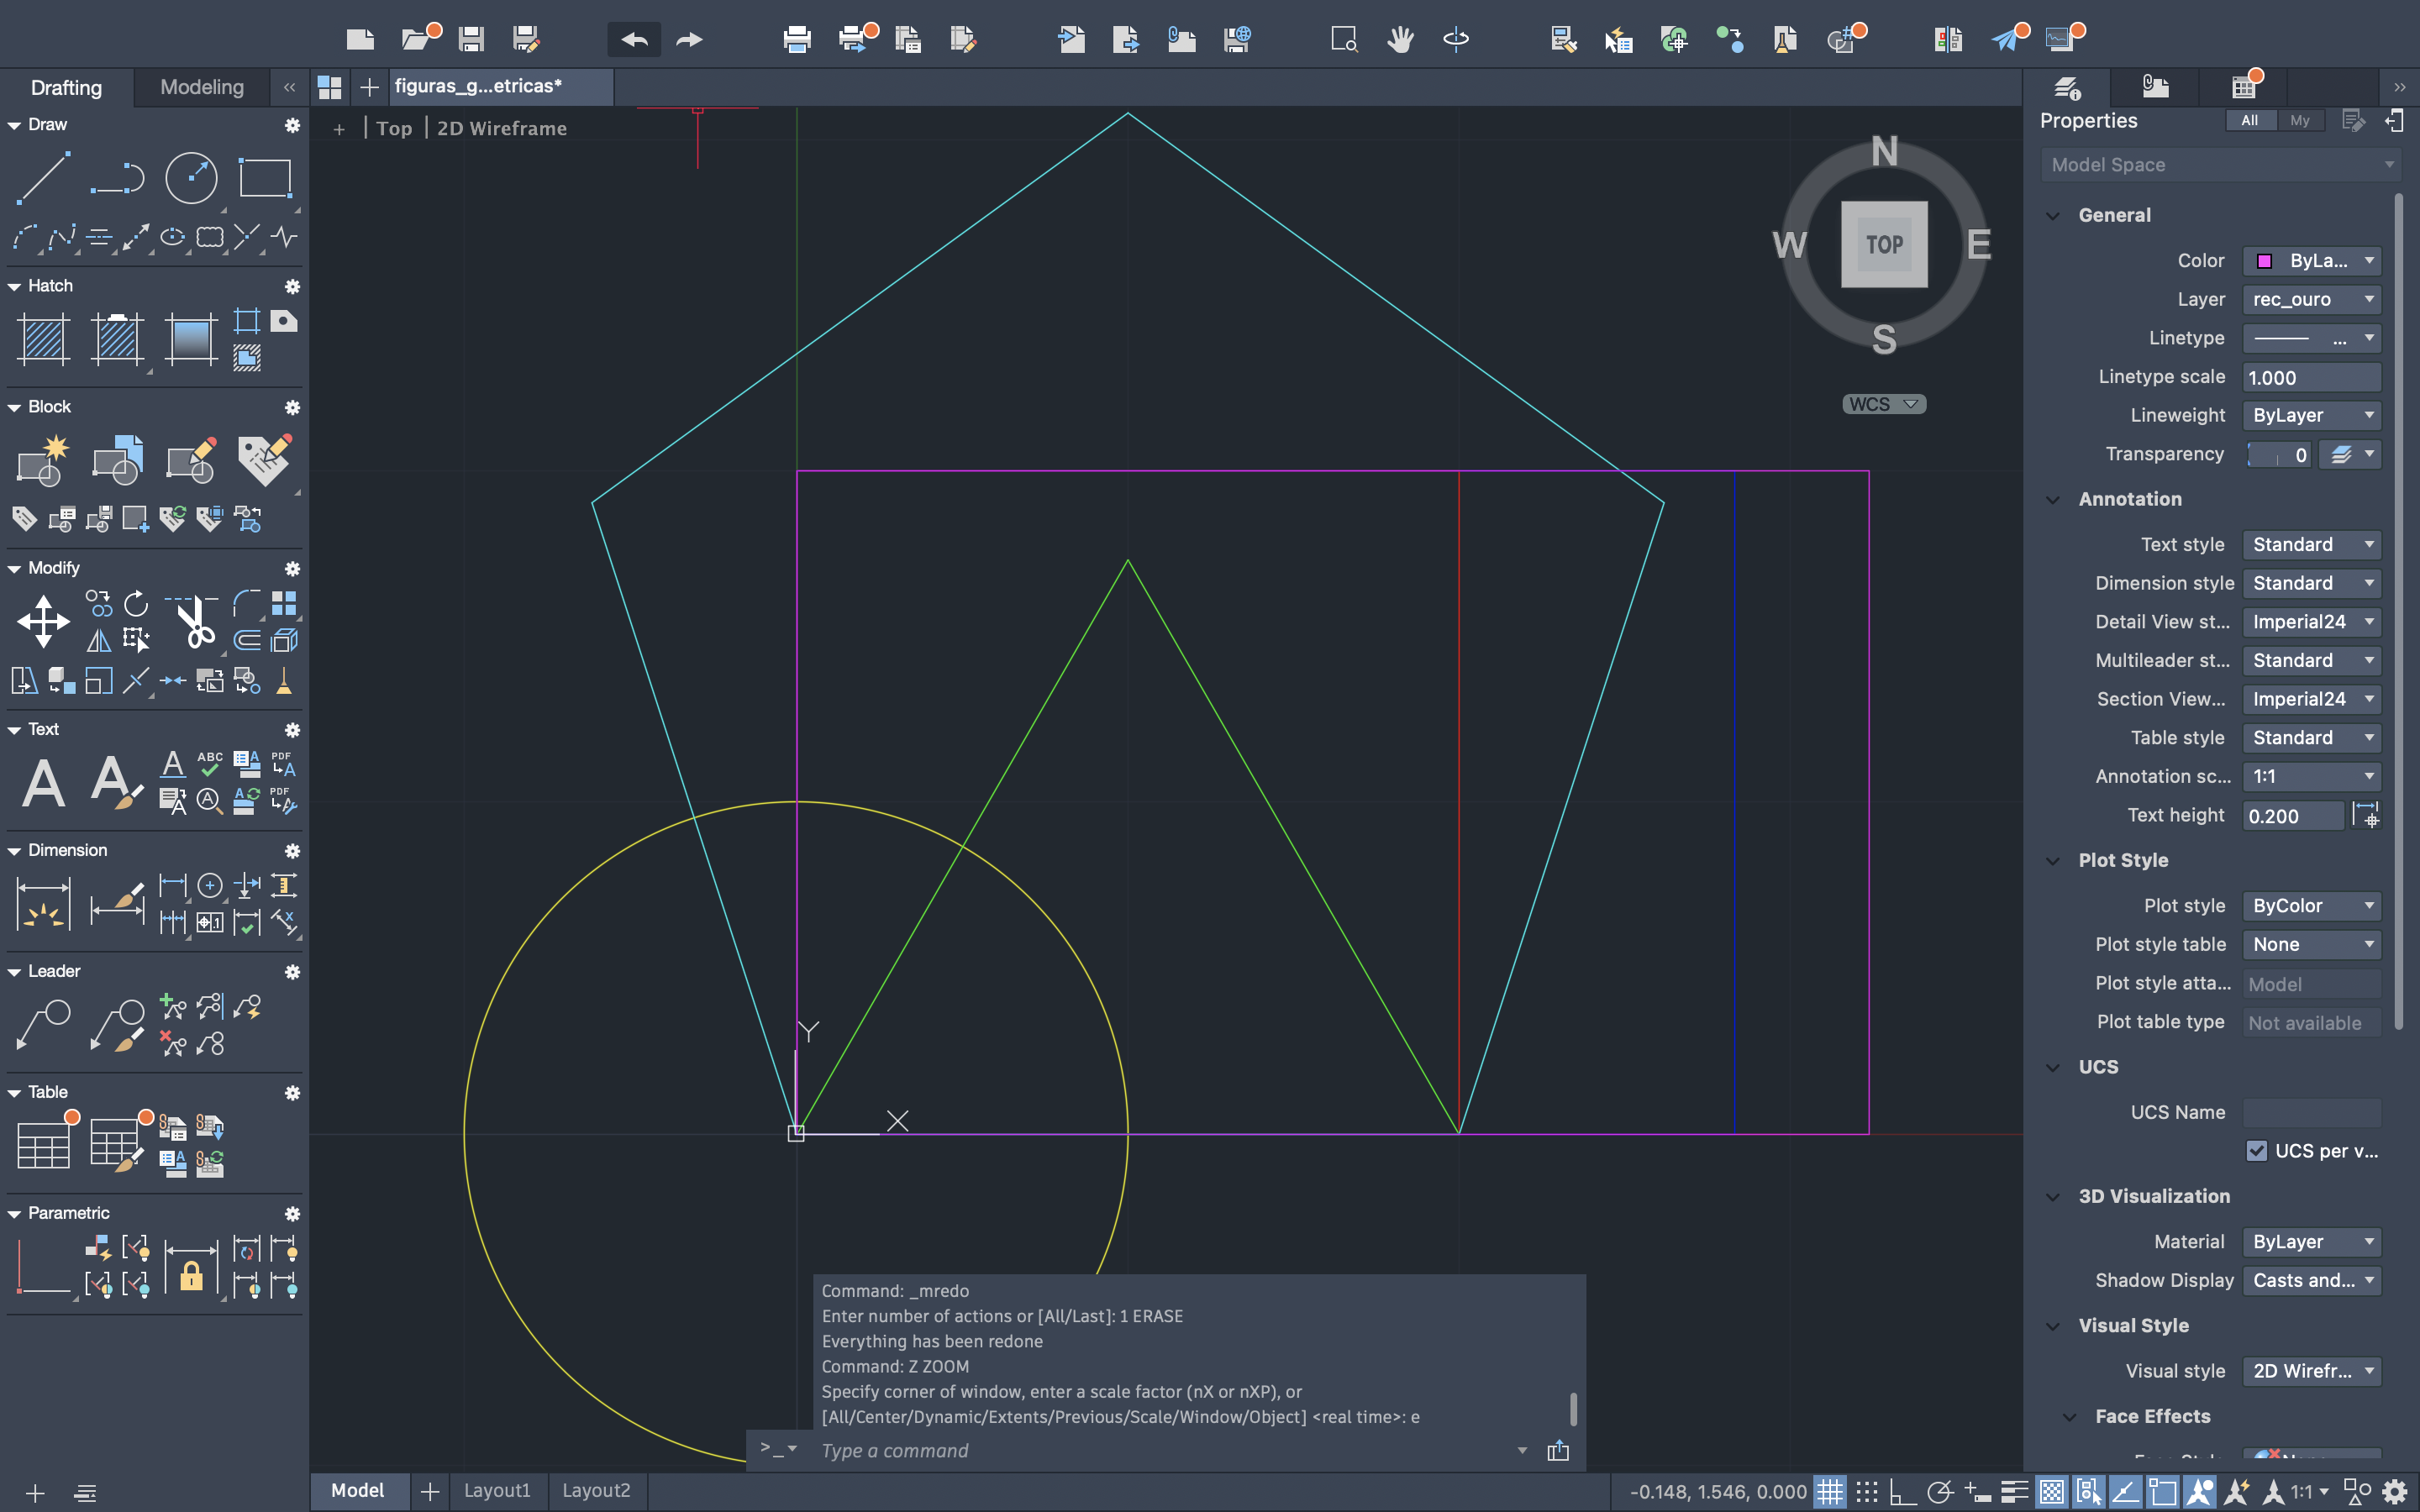Open the Color ByLayer swatch dropdown
The height and width of the screenshot is (1512, 2420).
(x=2310, y=260)
